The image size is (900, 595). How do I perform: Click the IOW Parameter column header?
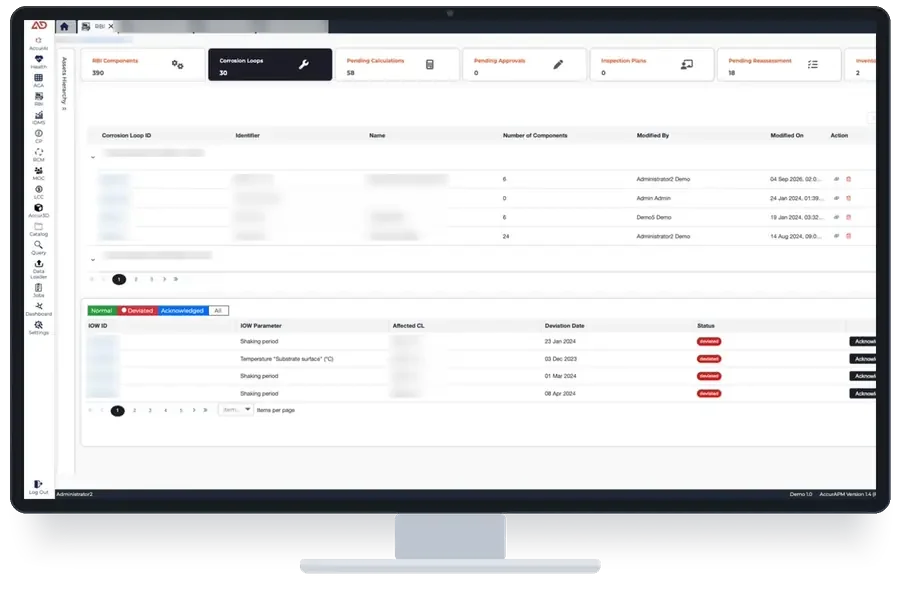click(261, 325)
